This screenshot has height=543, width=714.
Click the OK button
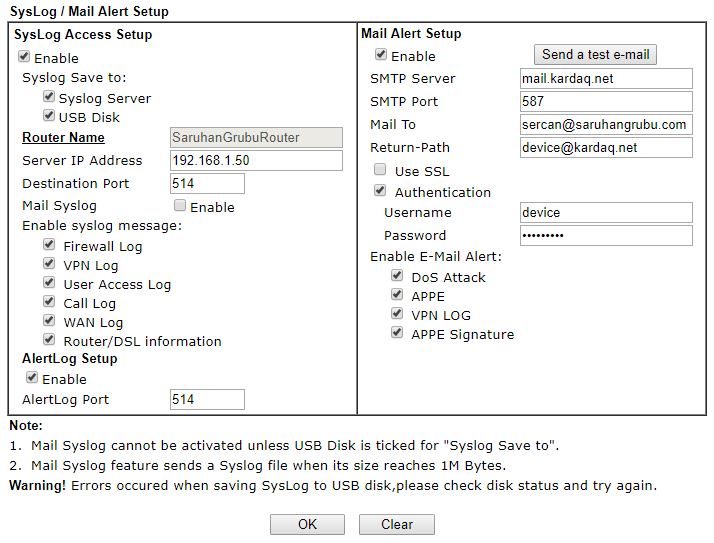click(x=307, y=524)
